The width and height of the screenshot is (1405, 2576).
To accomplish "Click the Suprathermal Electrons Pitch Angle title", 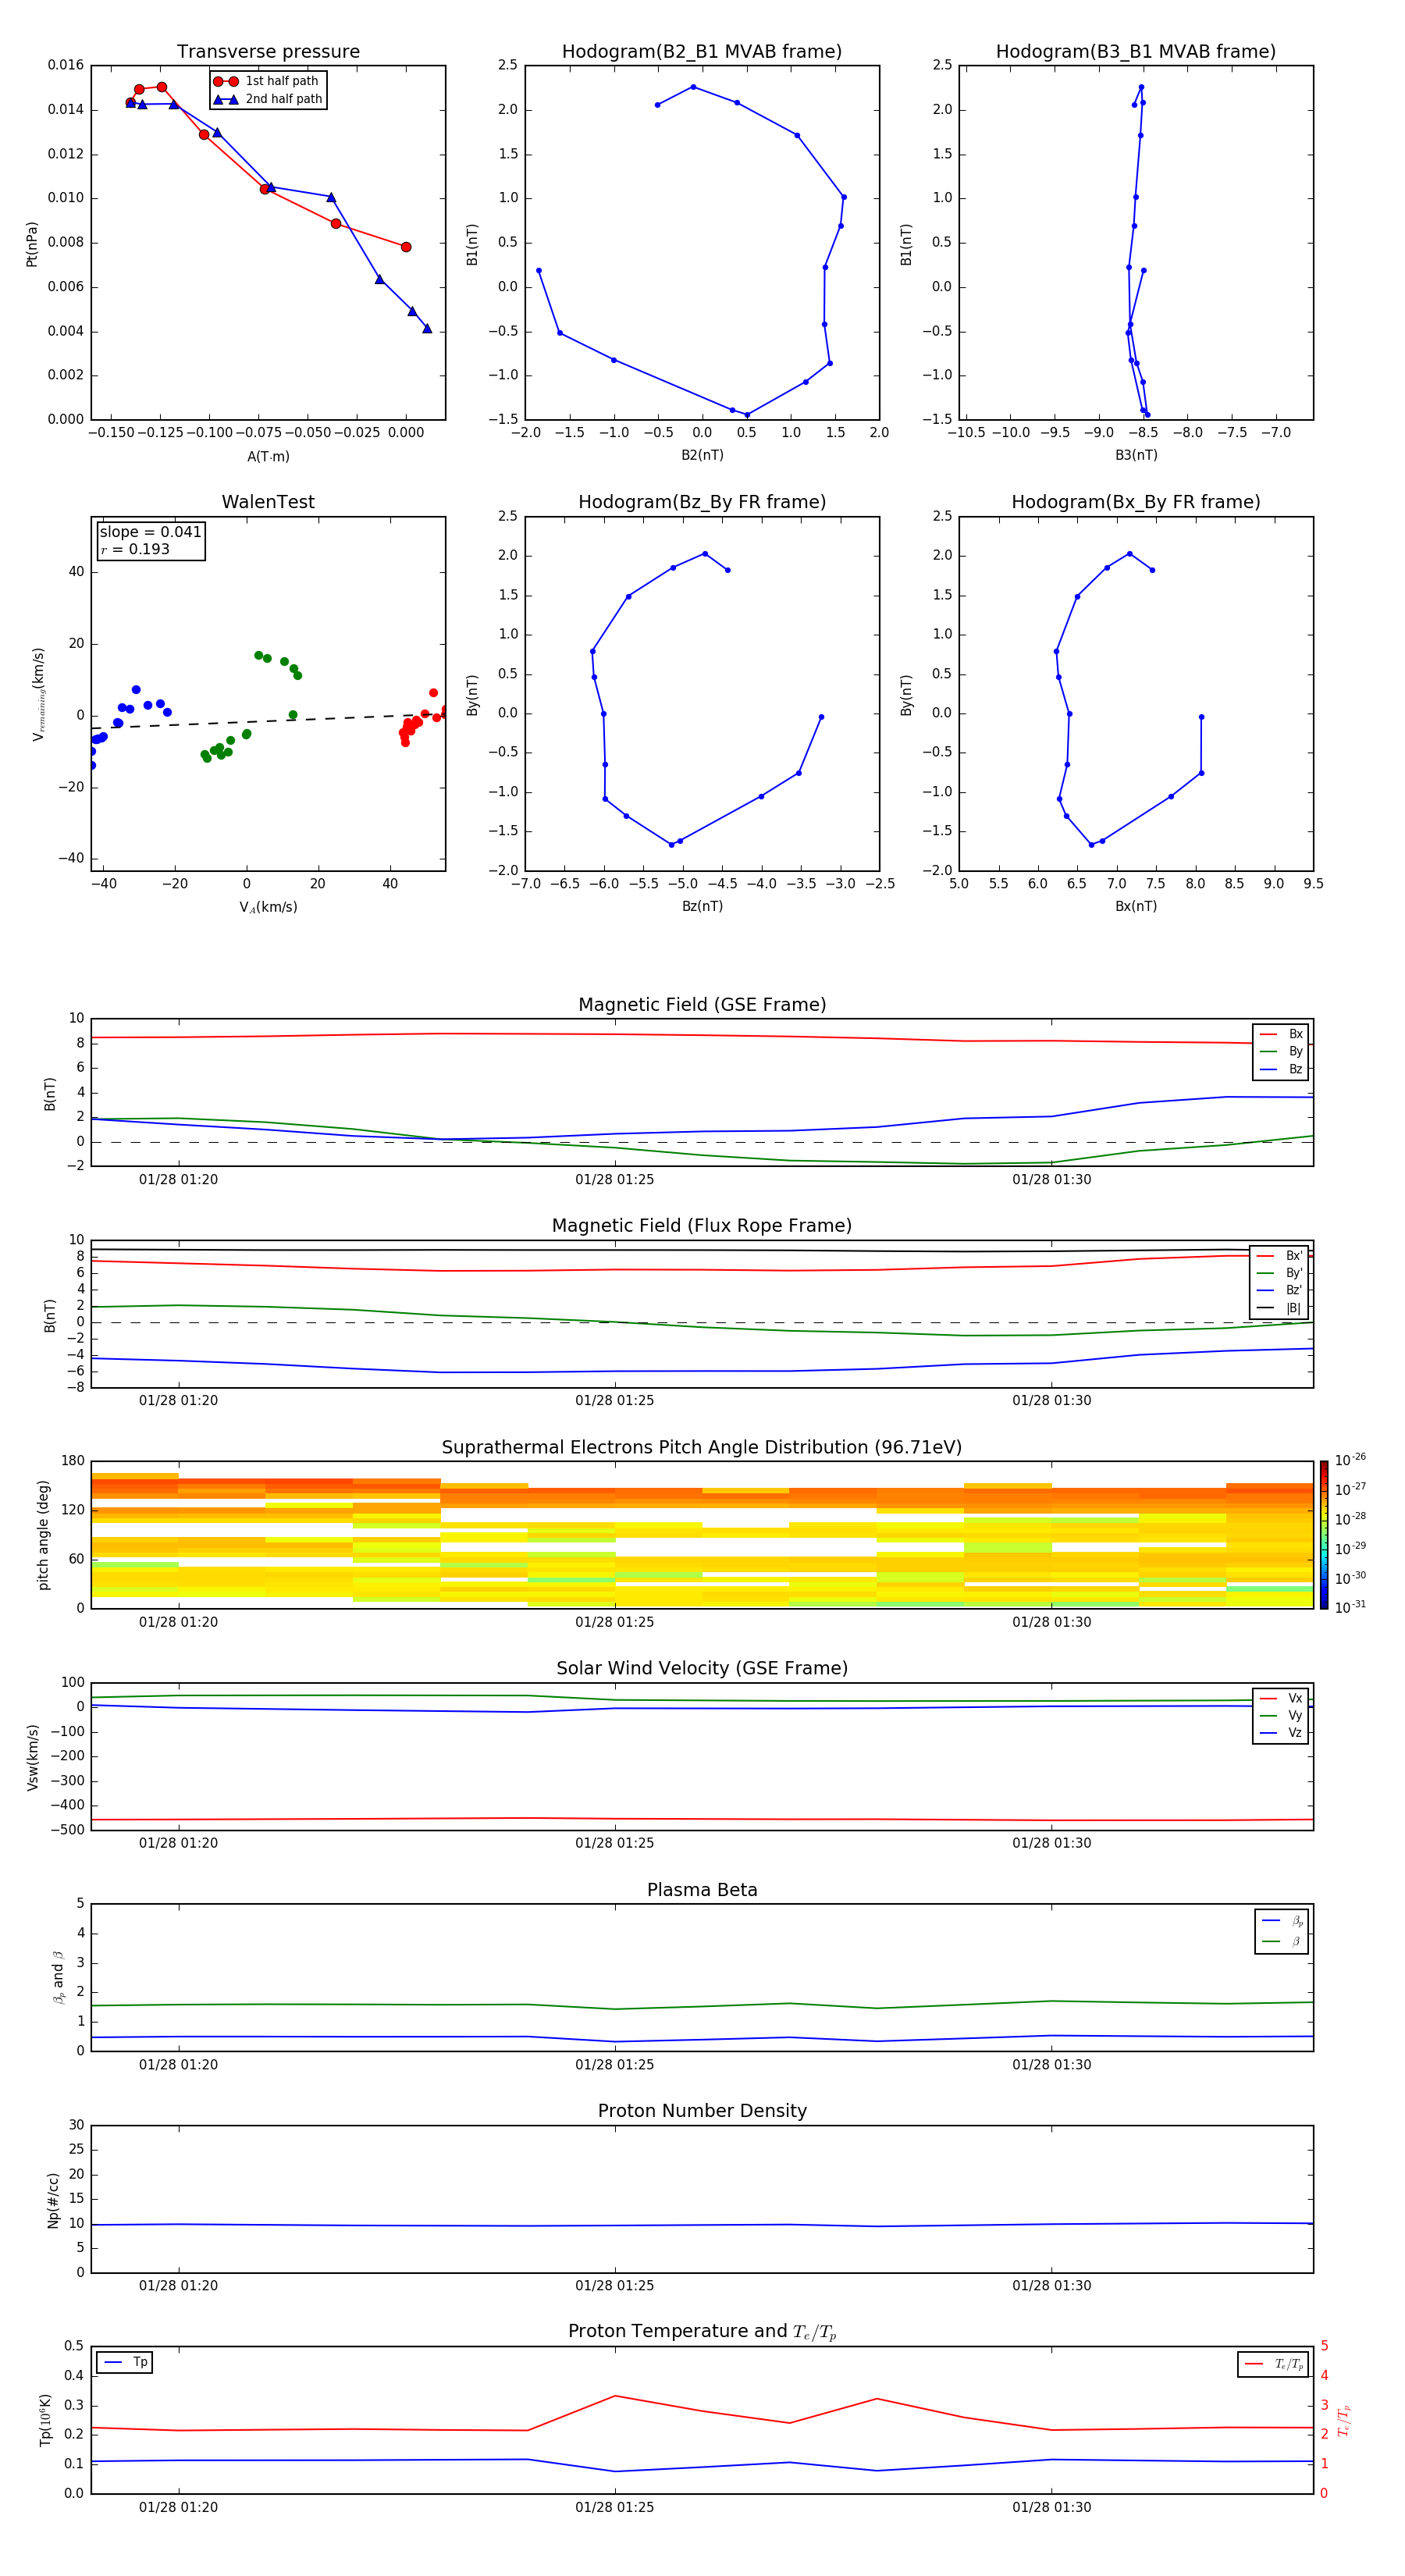I will tap(702, 1447).
